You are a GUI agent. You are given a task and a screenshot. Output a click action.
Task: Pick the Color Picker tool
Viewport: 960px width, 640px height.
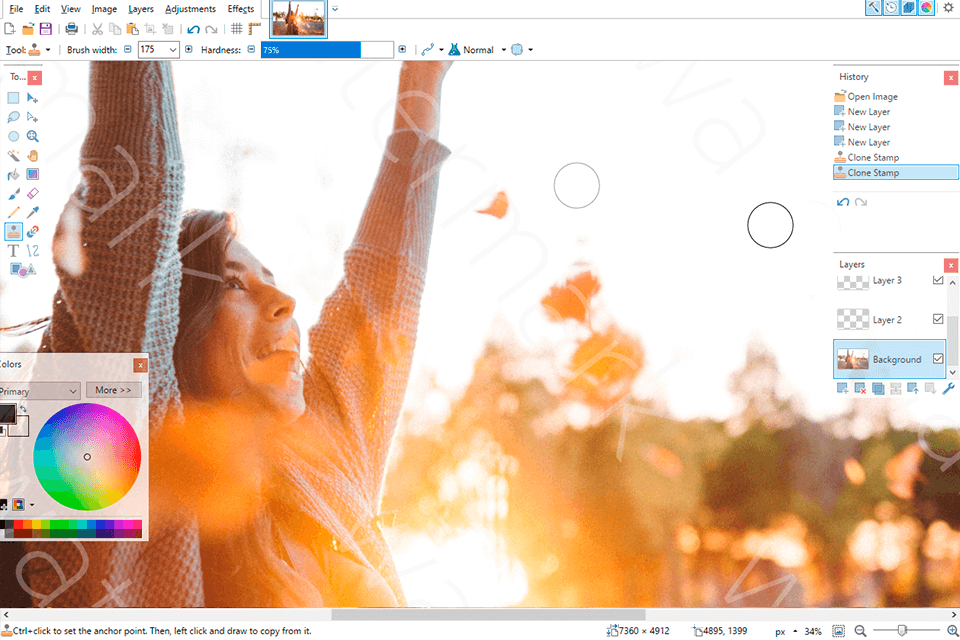[x=33, y=211]
